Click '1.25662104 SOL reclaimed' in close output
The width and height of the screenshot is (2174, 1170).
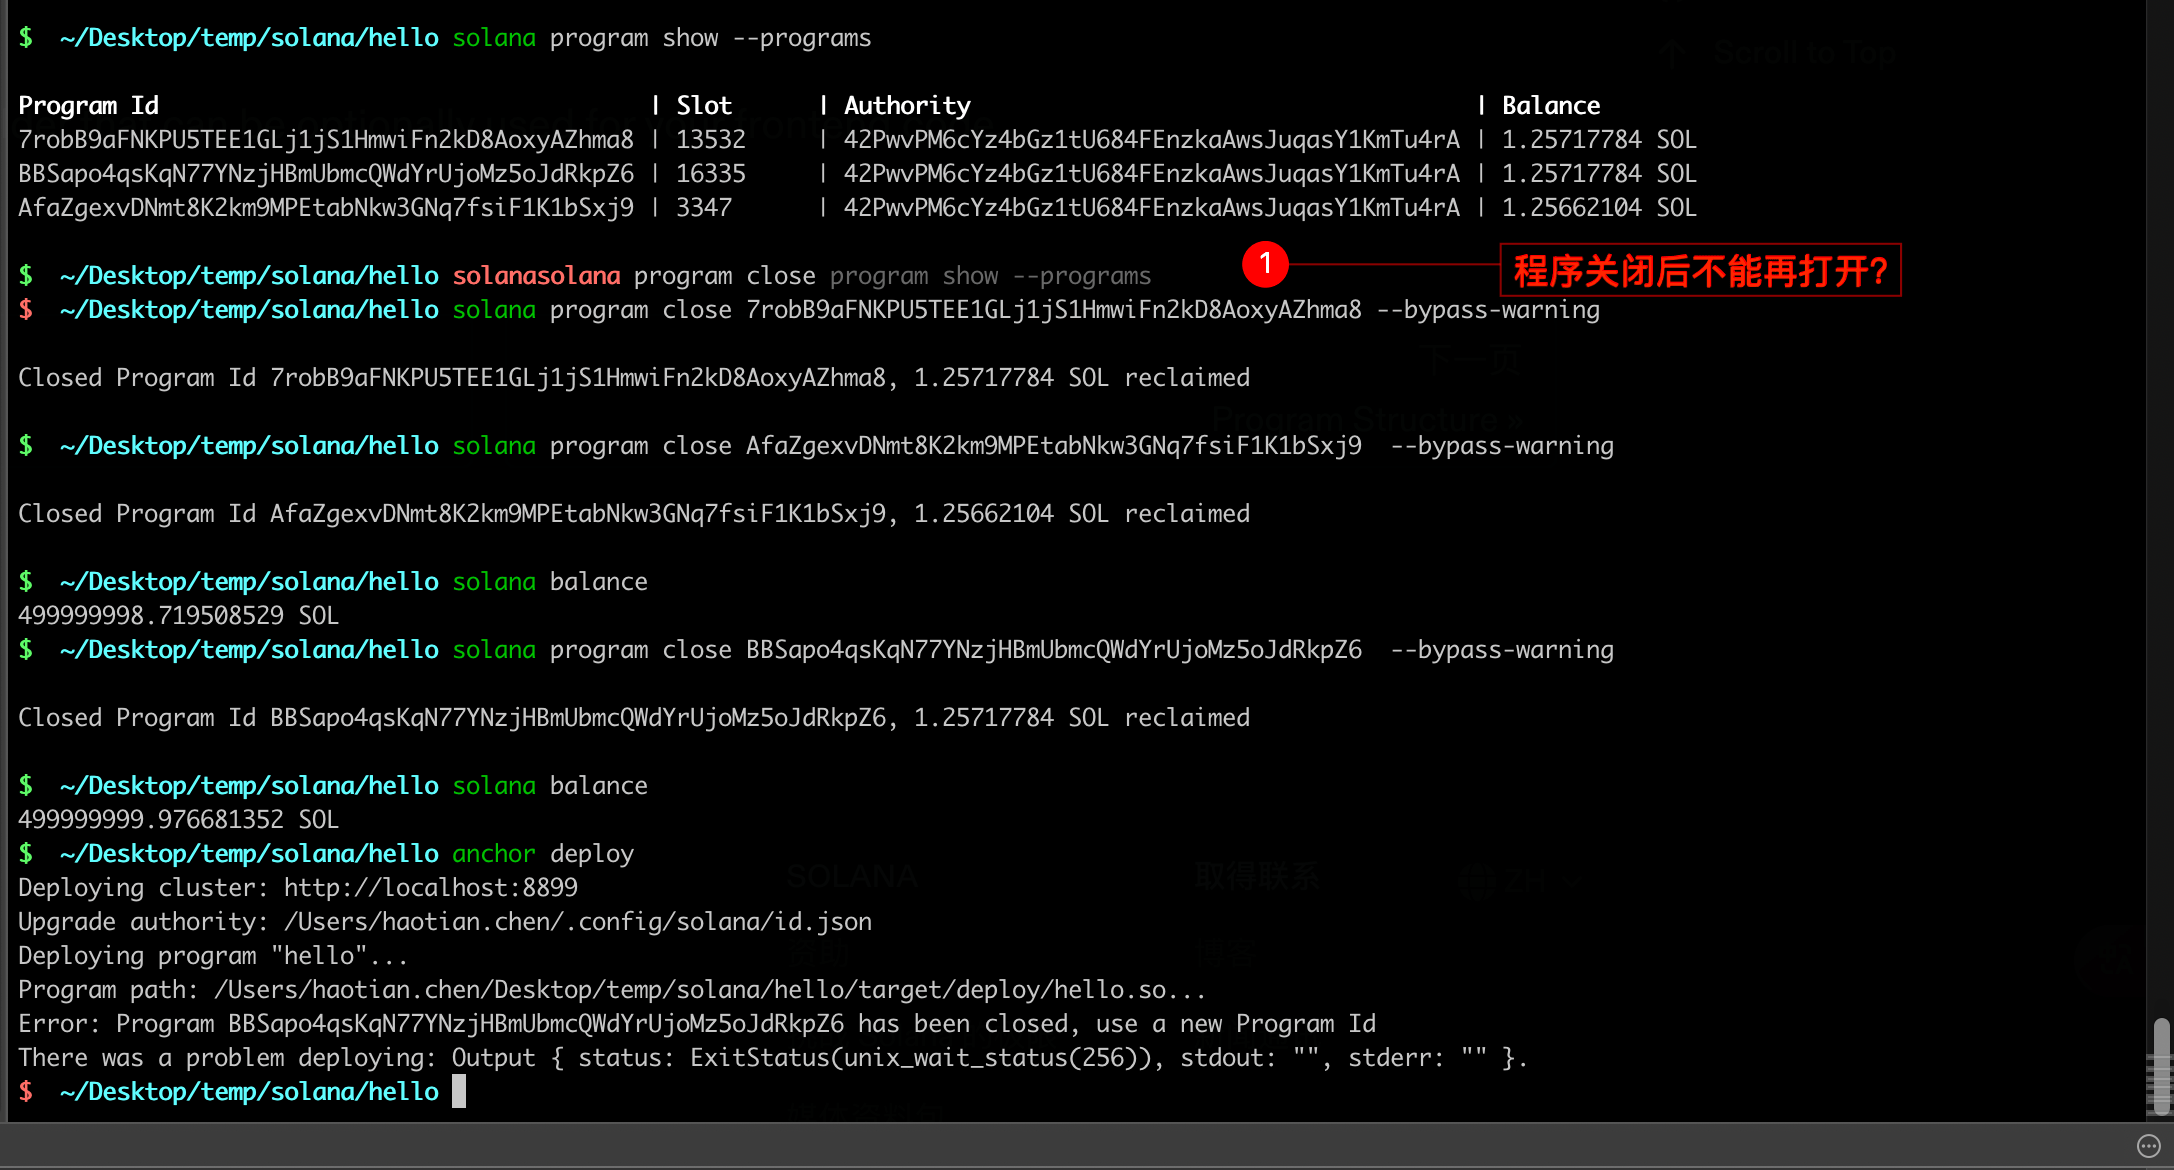(x=1082, y=514)
